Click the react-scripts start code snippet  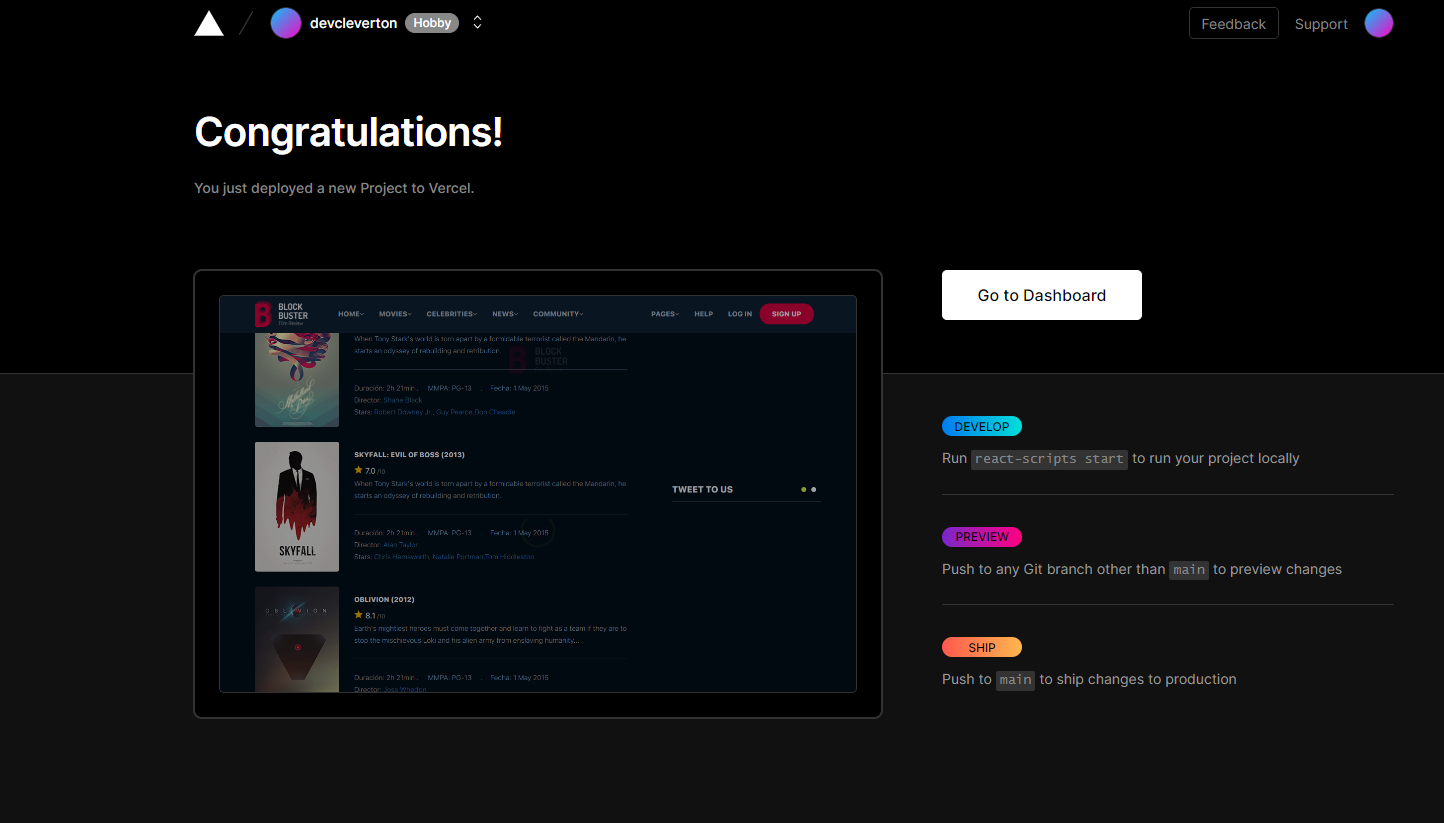click(1049, 459)
